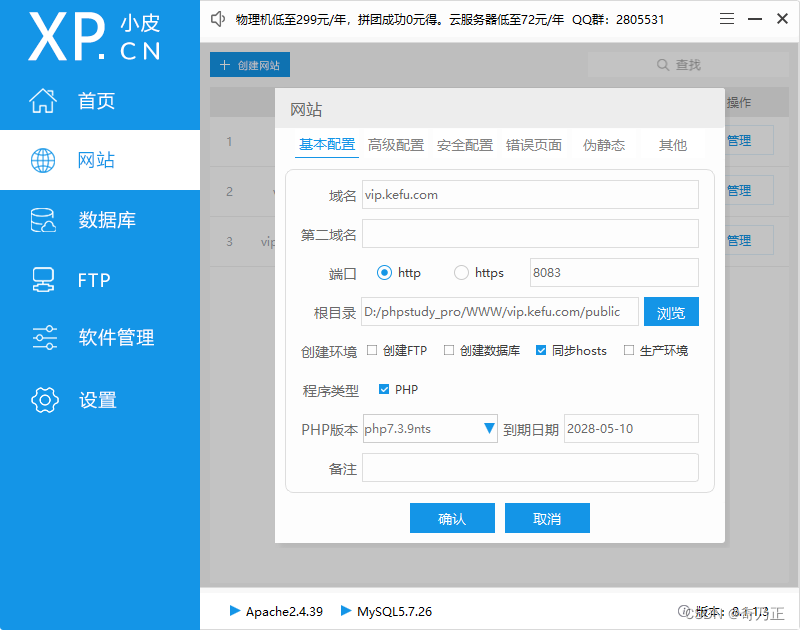Screen dimensions: 800x630
Task: Click the 备注 remarks input field
Action: click(530, 467)
